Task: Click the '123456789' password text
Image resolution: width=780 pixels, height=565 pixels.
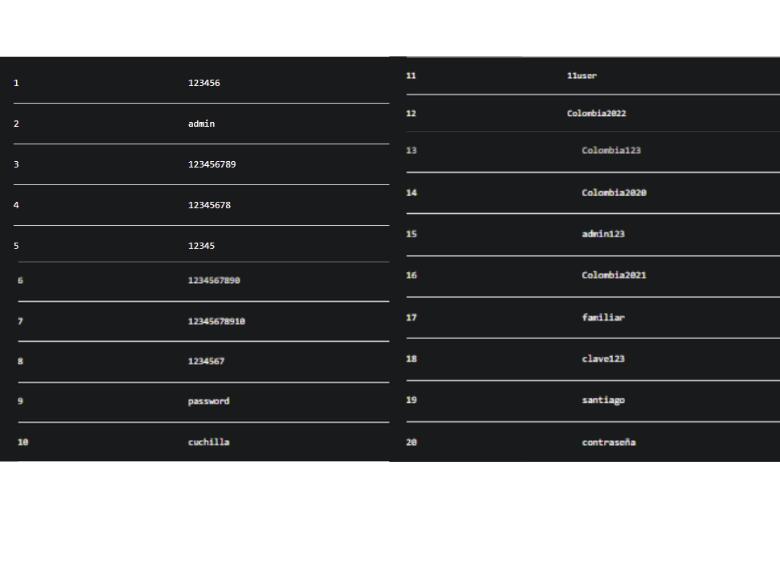Action: (x=212, y=164)
